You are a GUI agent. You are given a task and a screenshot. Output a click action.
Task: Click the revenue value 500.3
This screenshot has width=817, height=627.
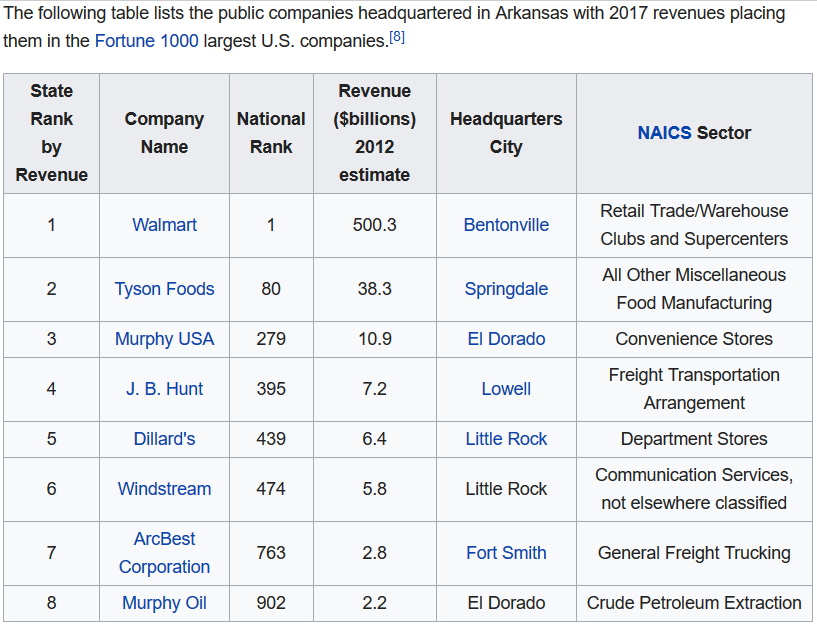375,225
